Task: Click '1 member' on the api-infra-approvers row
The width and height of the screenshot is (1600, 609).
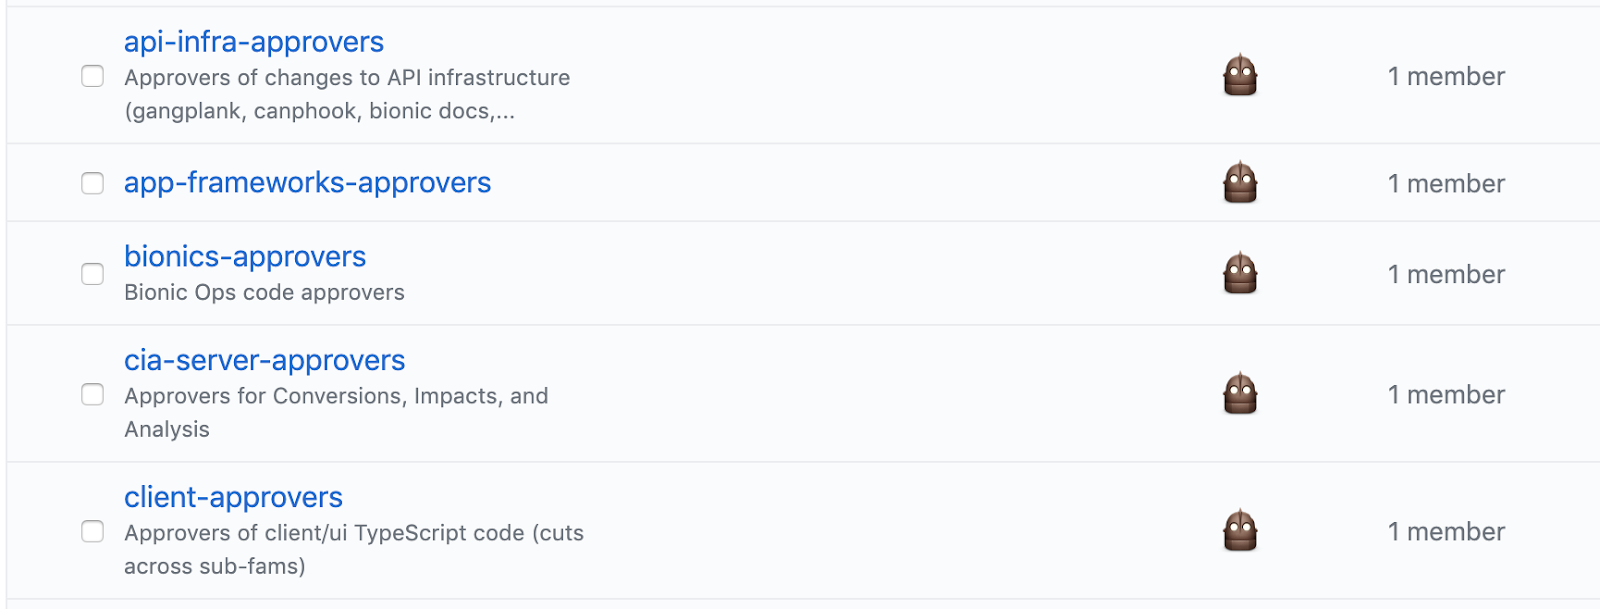Action: point(1446,75)
